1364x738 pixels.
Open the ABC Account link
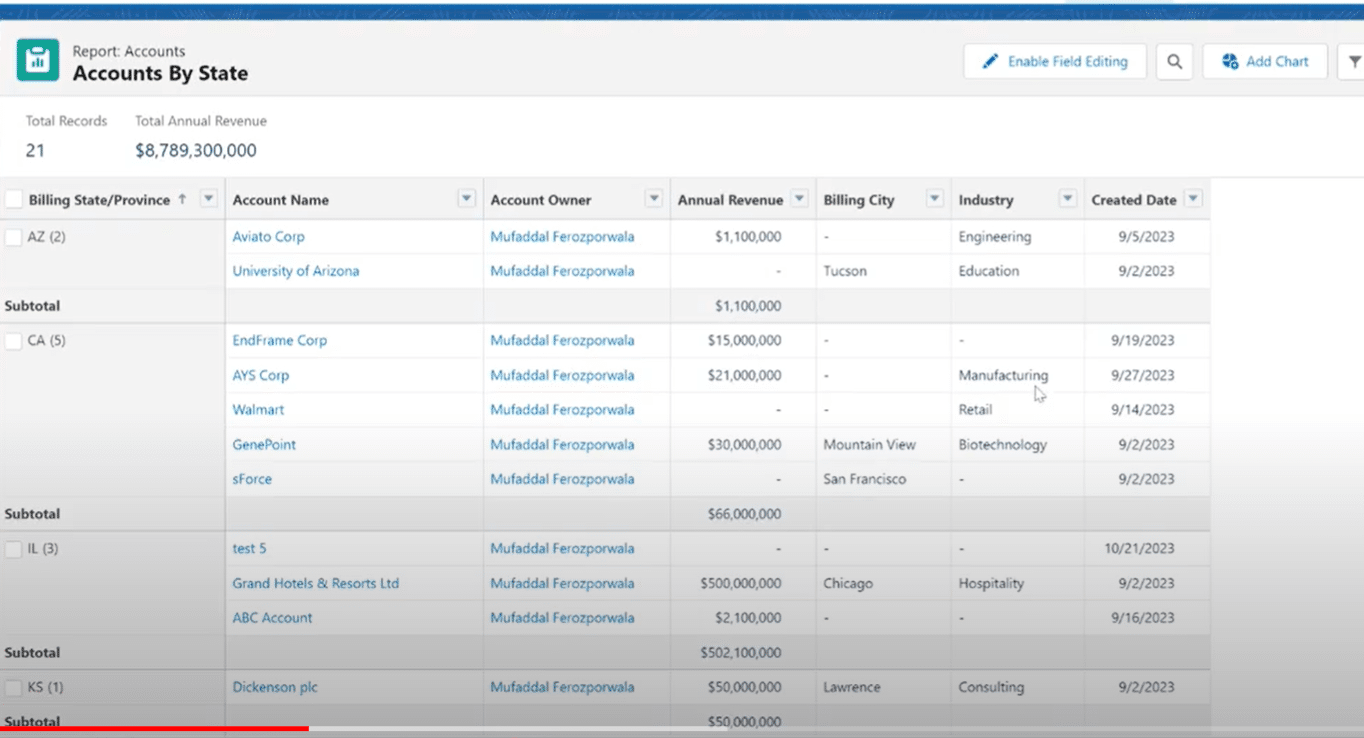(x=272, y=617)
